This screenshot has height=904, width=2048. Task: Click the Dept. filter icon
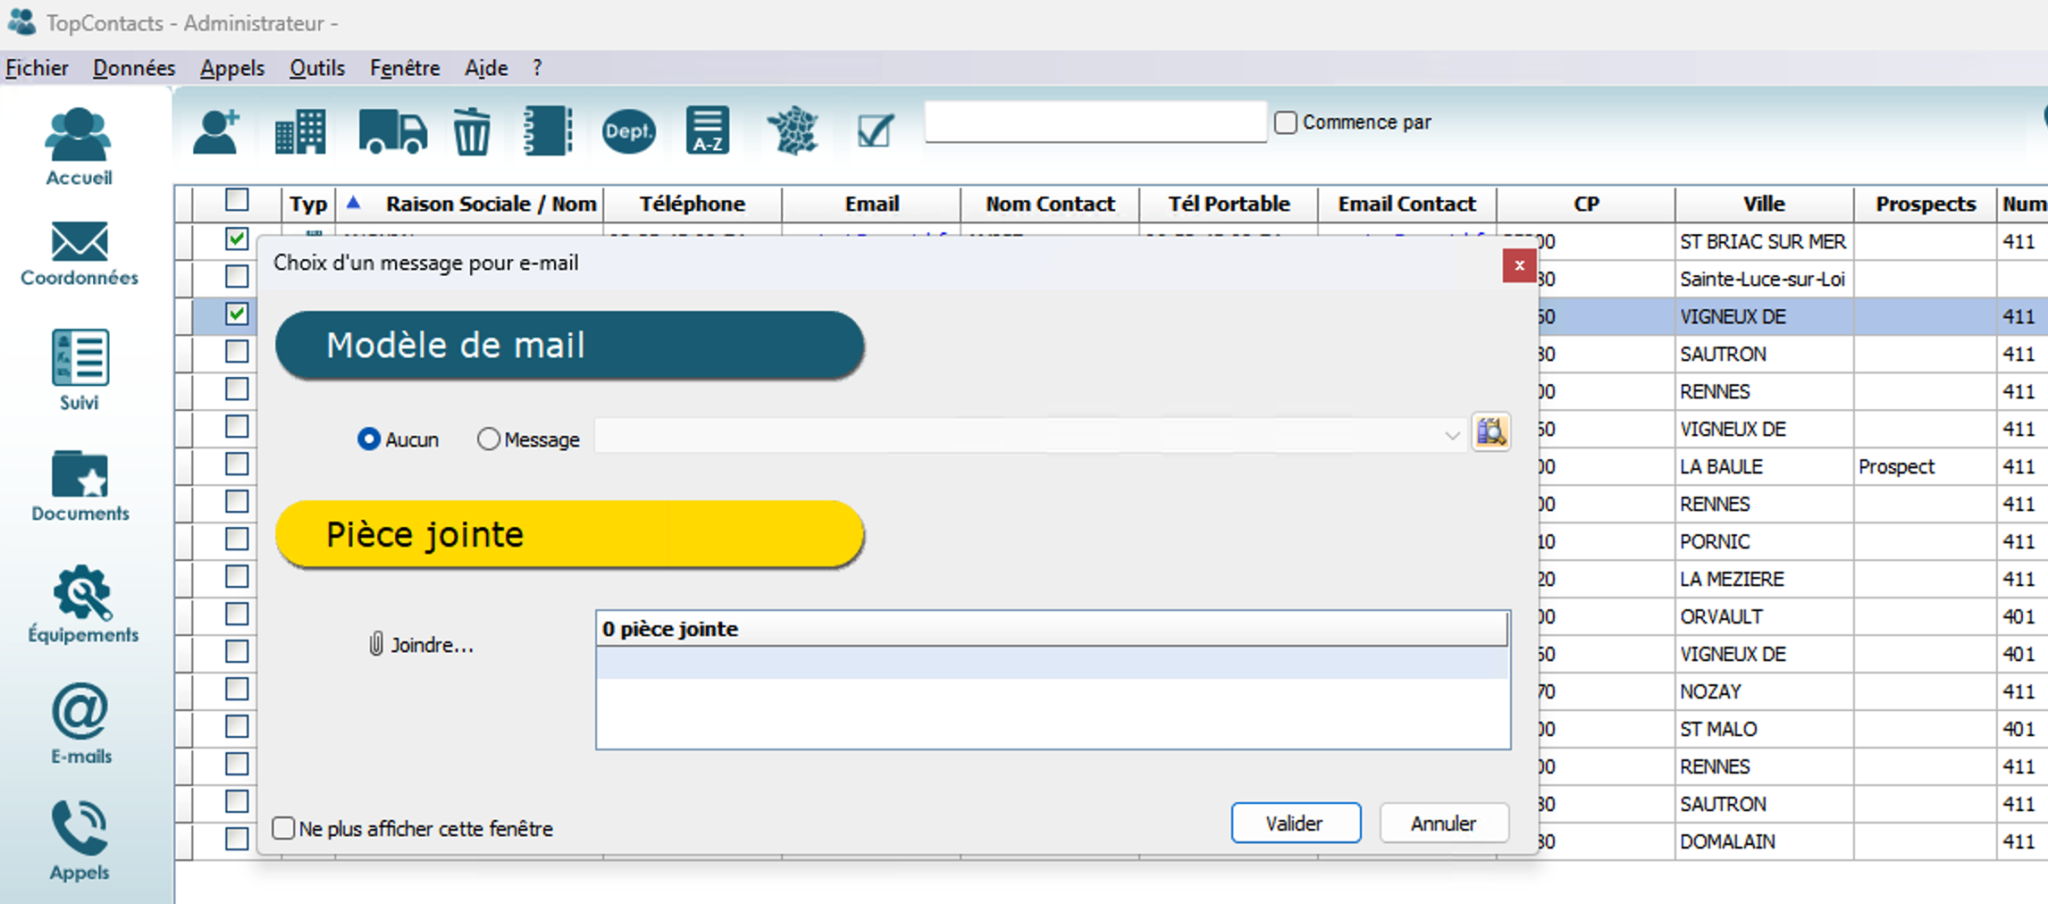(x=628, y=132)
